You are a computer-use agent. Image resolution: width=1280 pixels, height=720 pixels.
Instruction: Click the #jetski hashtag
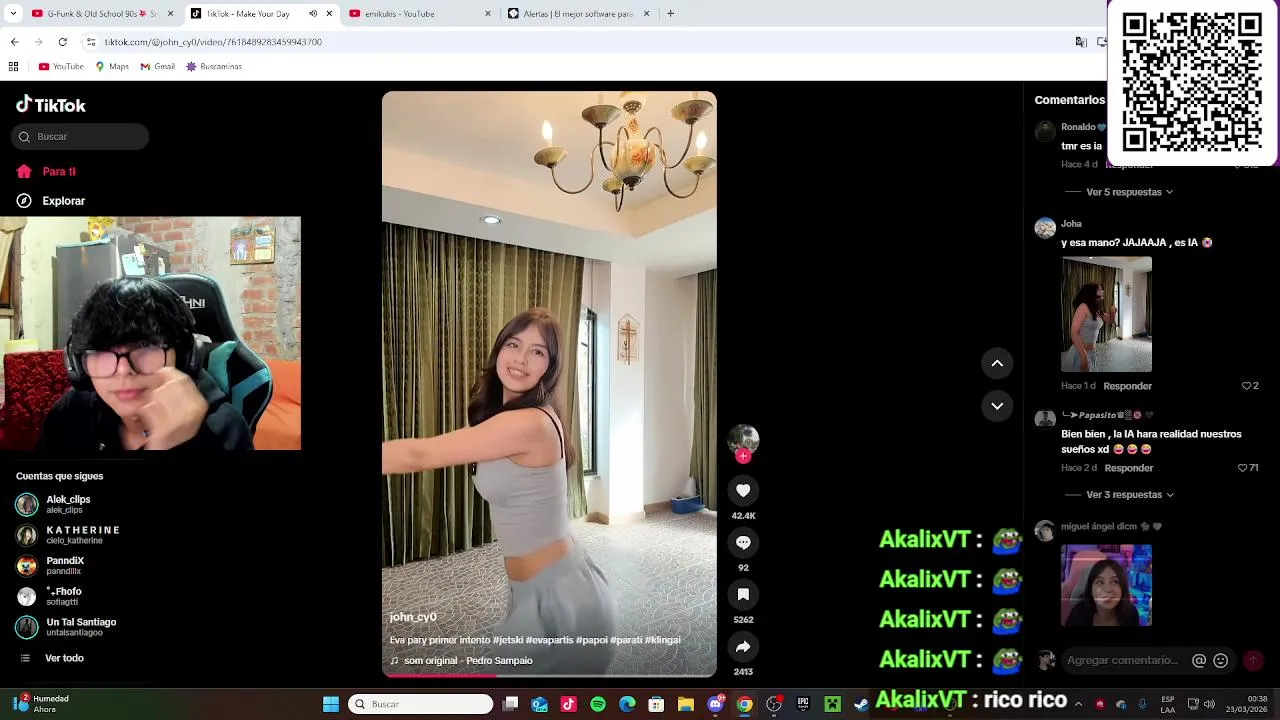(x=509, y=640)
